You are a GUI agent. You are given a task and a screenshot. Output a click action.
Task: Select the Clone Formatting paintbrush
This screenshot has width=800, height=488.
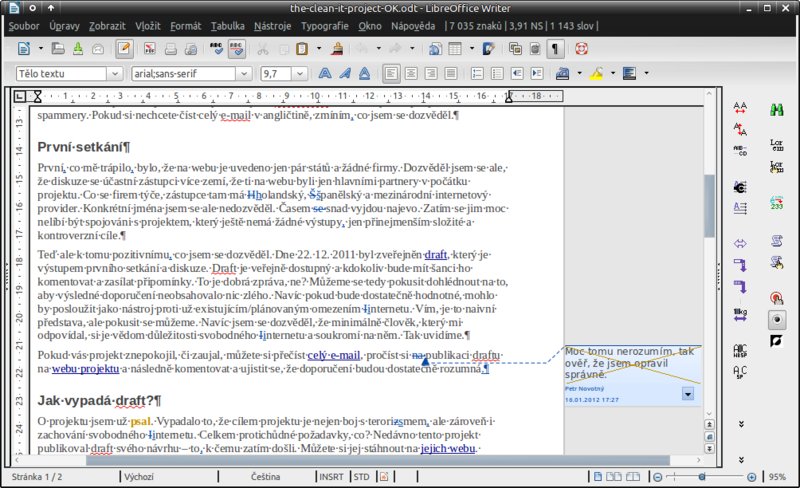337,49
